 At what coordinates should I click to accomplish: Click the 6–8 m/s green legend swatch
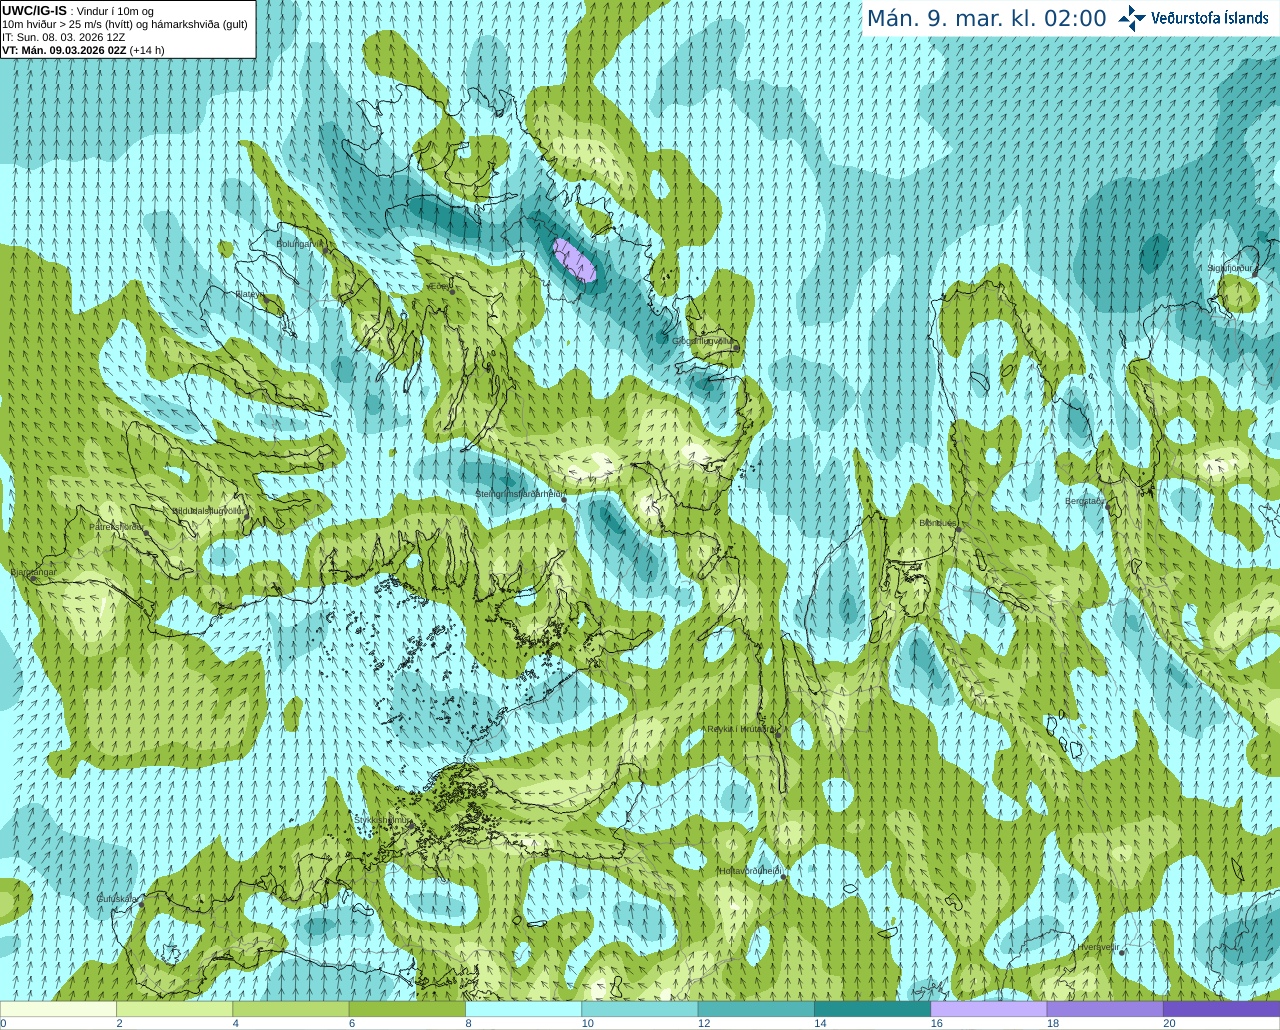[407, 1008]
